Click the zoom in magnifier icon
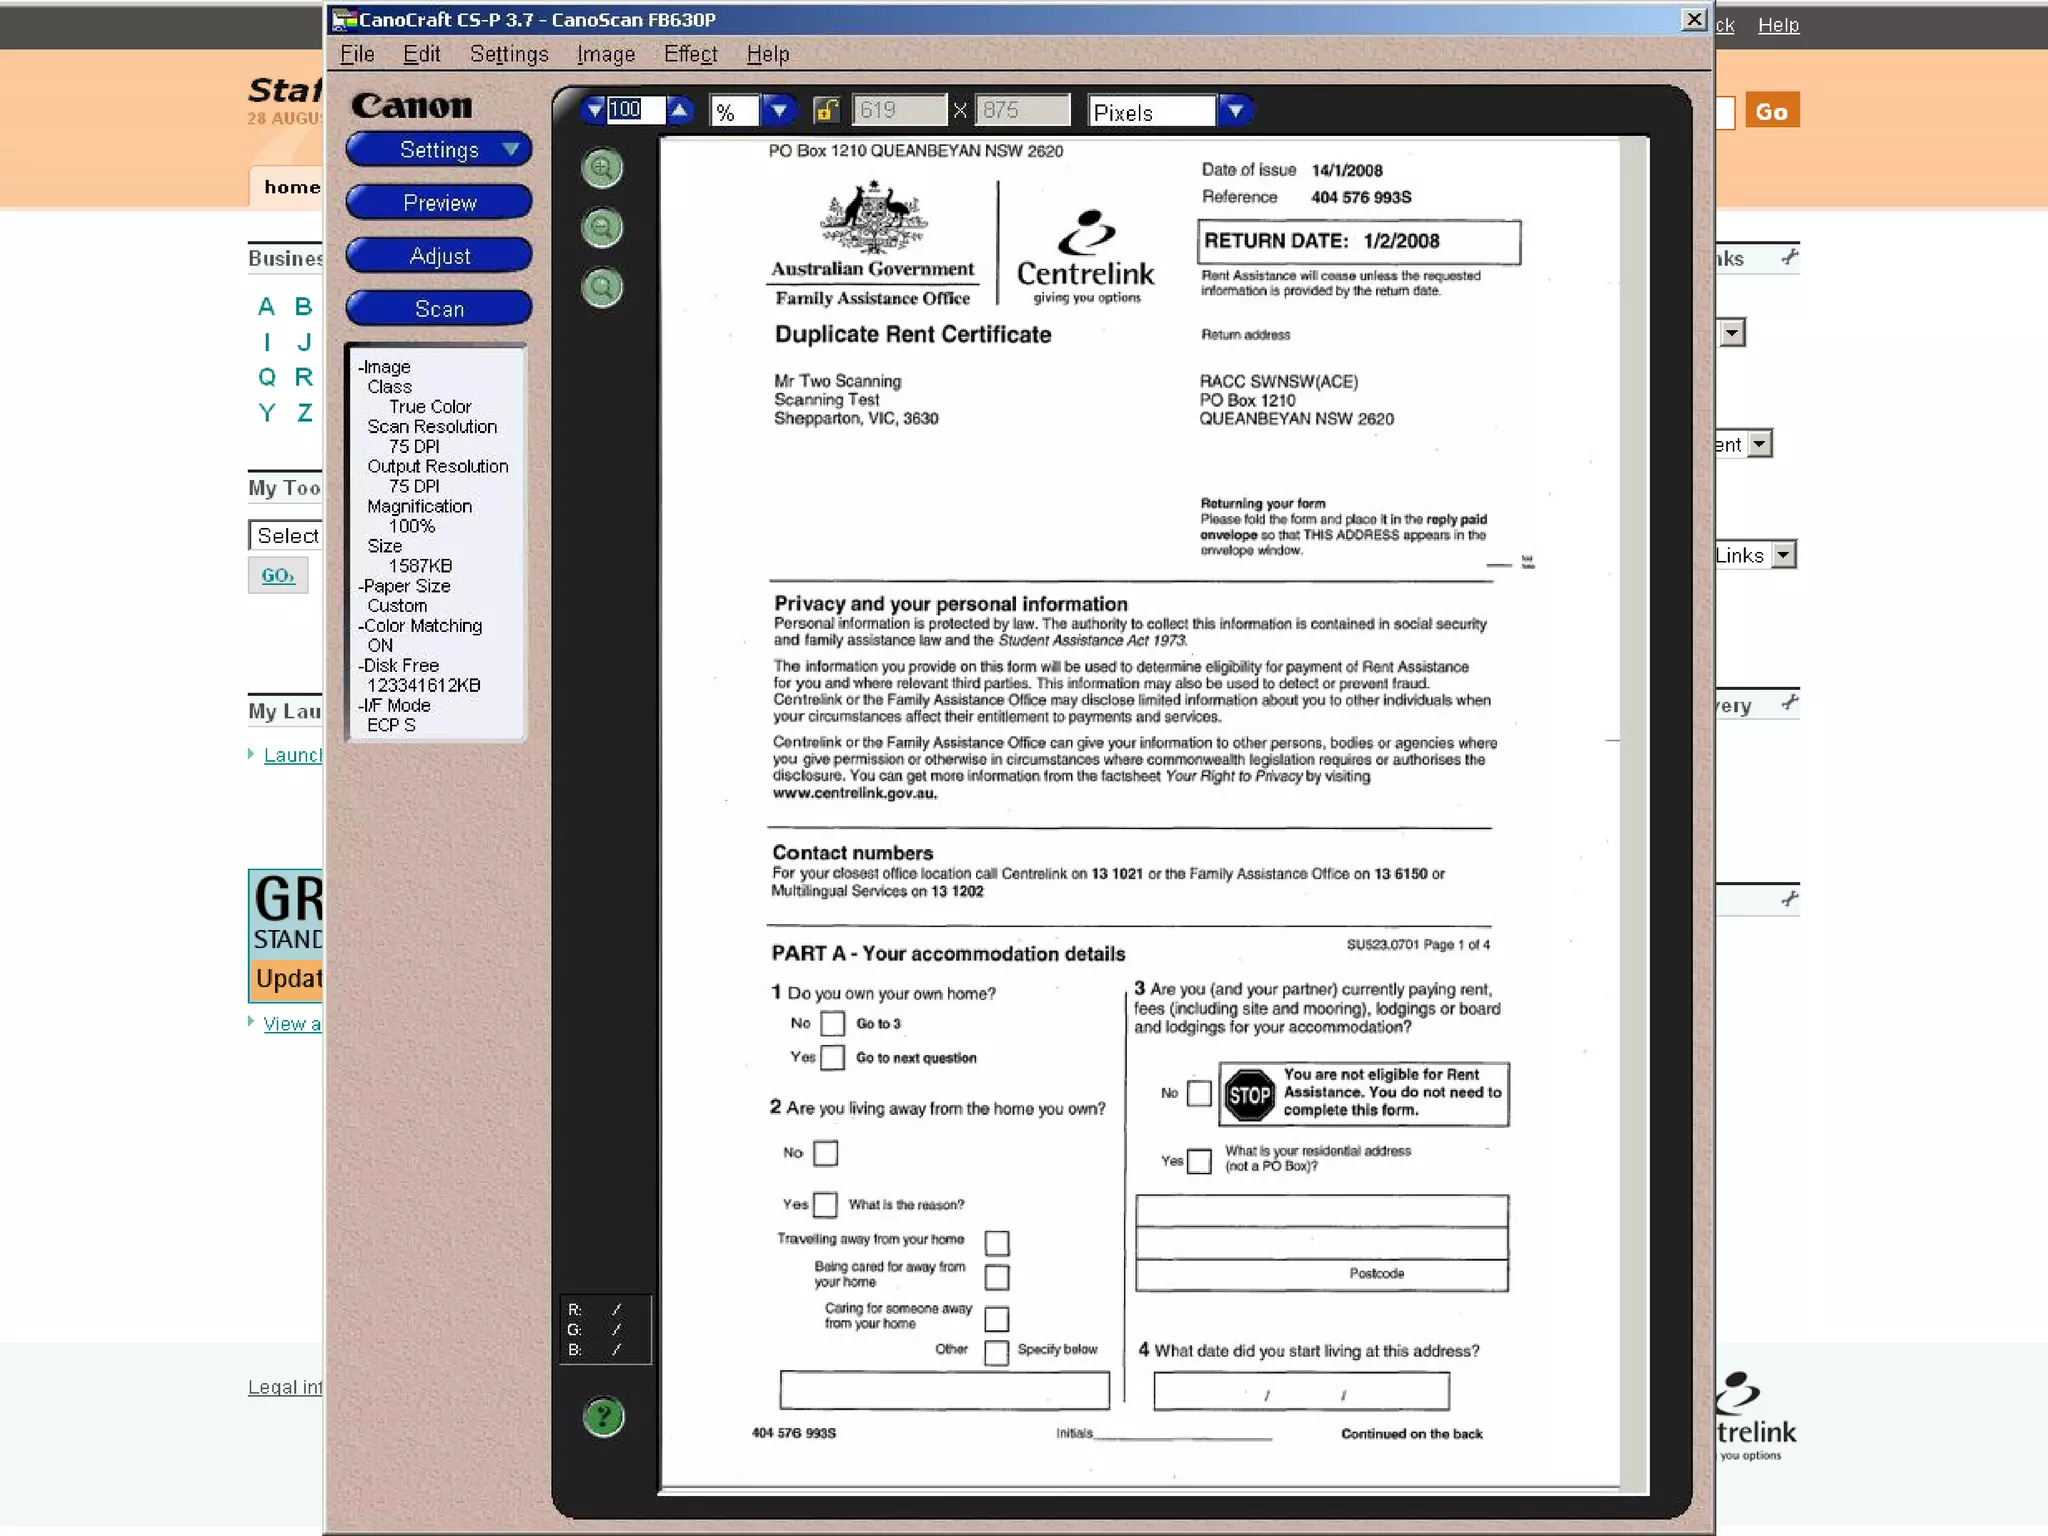The width and height of the screenshot is (2048, 1536). 602,168
